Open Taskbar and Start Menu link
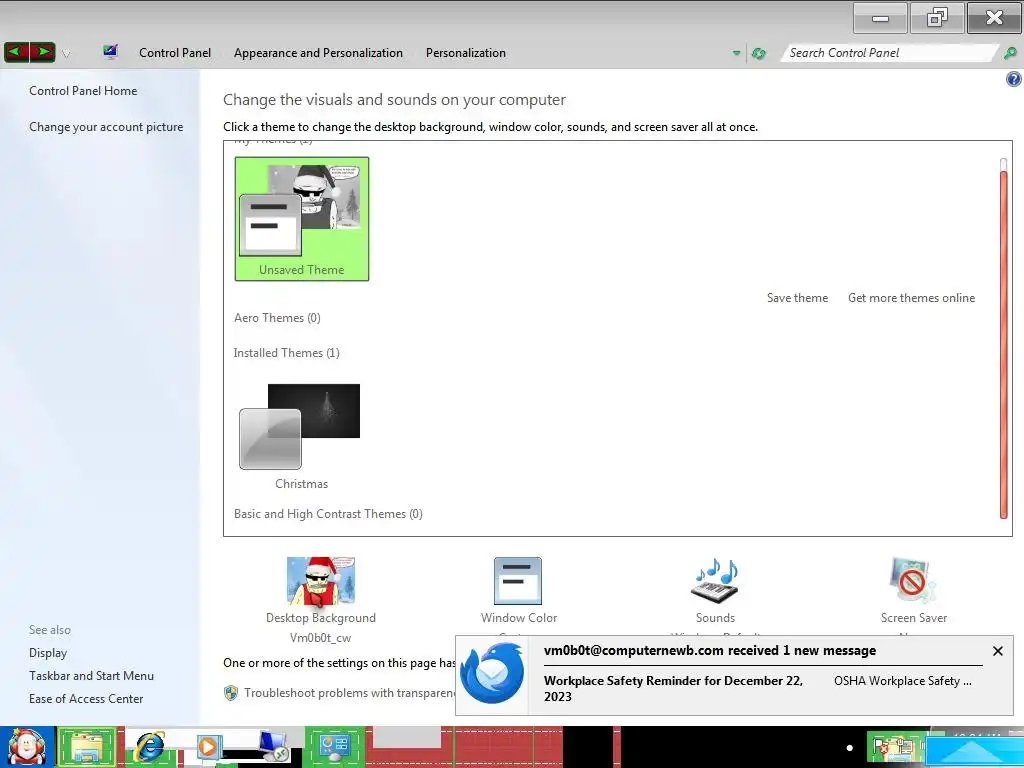The width and height of the screenshot is (1024, 768). (x=91, y=676)
